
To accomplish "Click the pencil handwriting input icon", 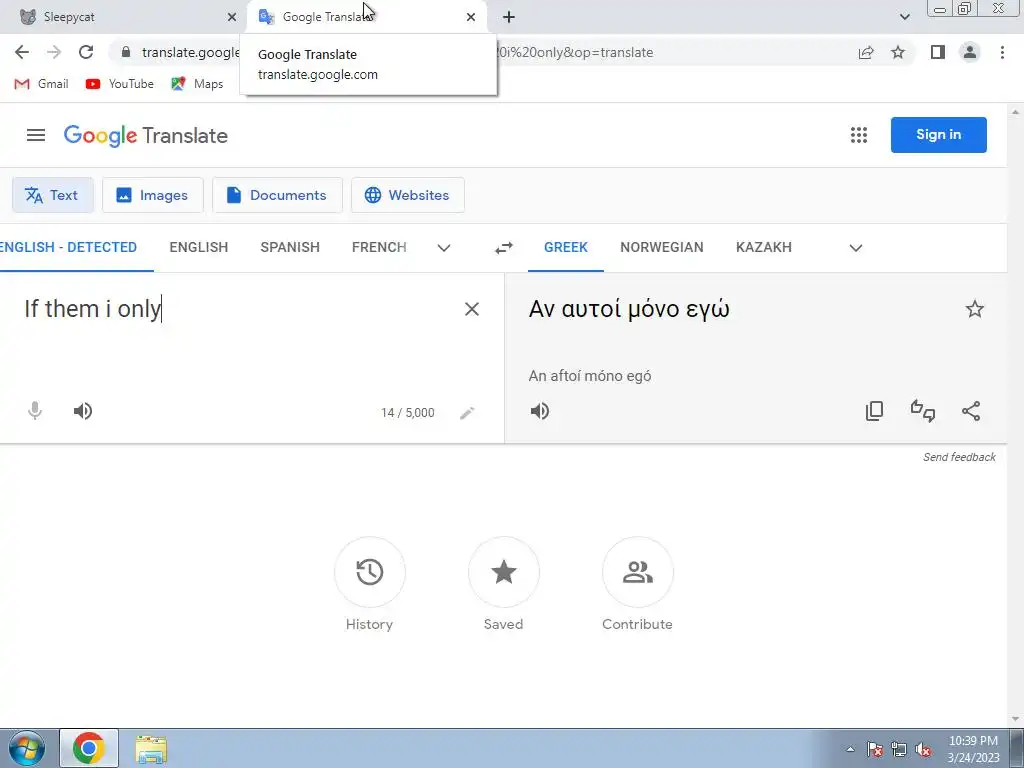I will (467, 413).
